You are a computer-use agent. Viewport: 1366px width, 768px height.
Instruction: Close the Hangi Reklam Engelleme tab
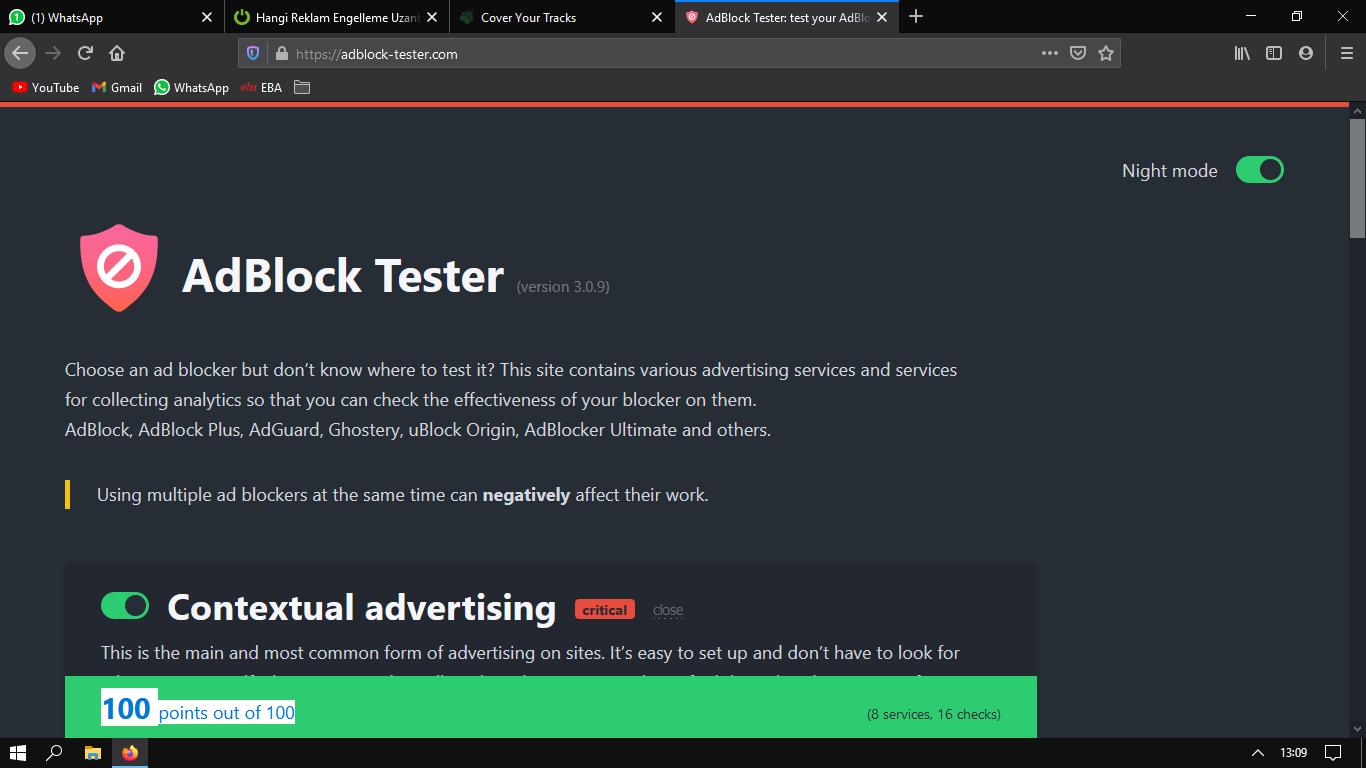[x=432, y=17]
